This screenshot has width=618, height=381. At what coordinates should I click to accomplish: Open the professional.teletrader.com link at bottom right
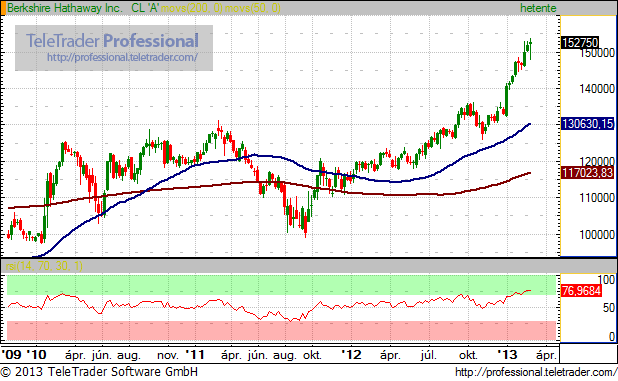536,372
